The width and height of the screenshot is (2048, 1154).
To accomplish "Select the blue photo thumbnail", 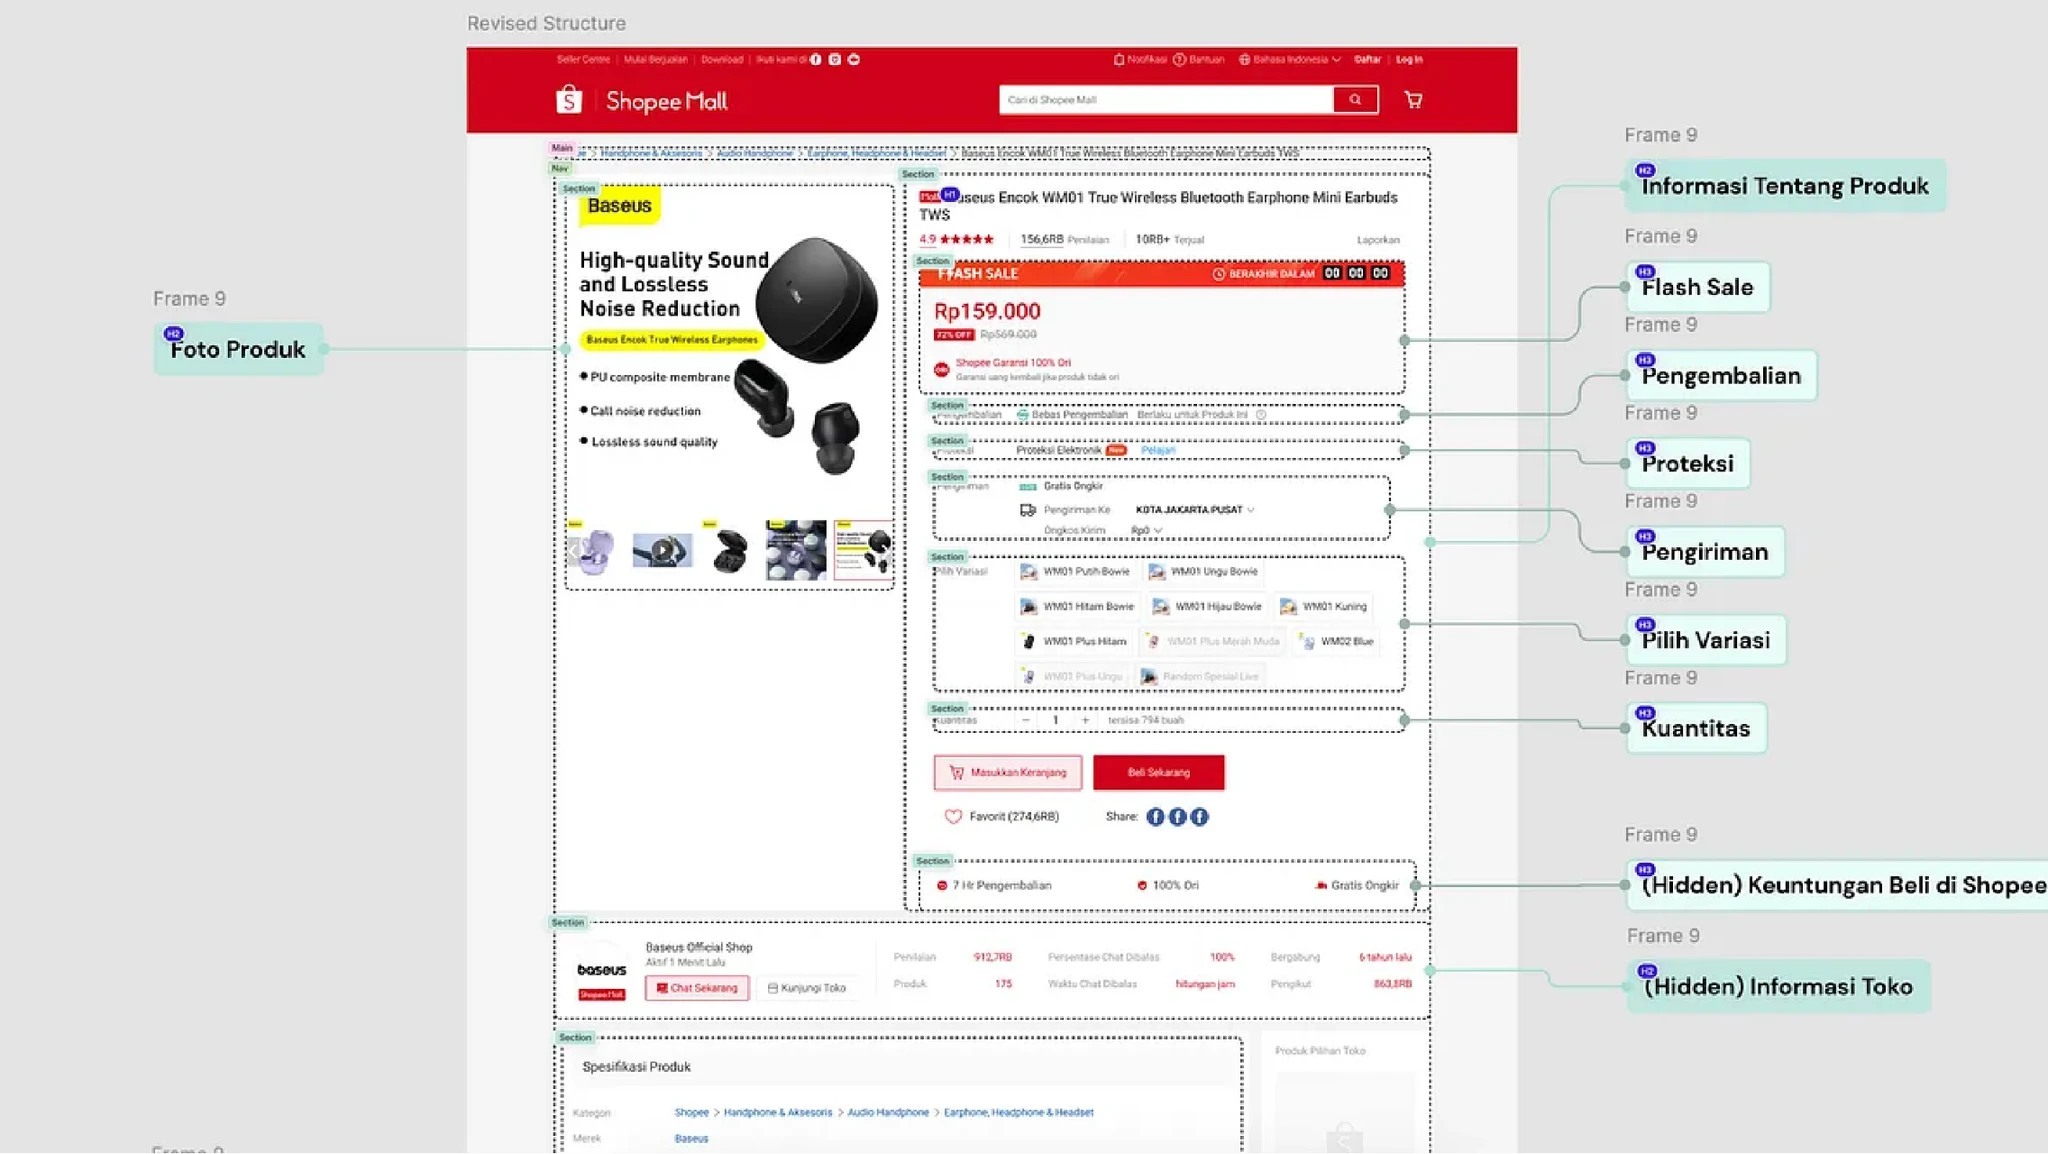I will tap(796, 550).
